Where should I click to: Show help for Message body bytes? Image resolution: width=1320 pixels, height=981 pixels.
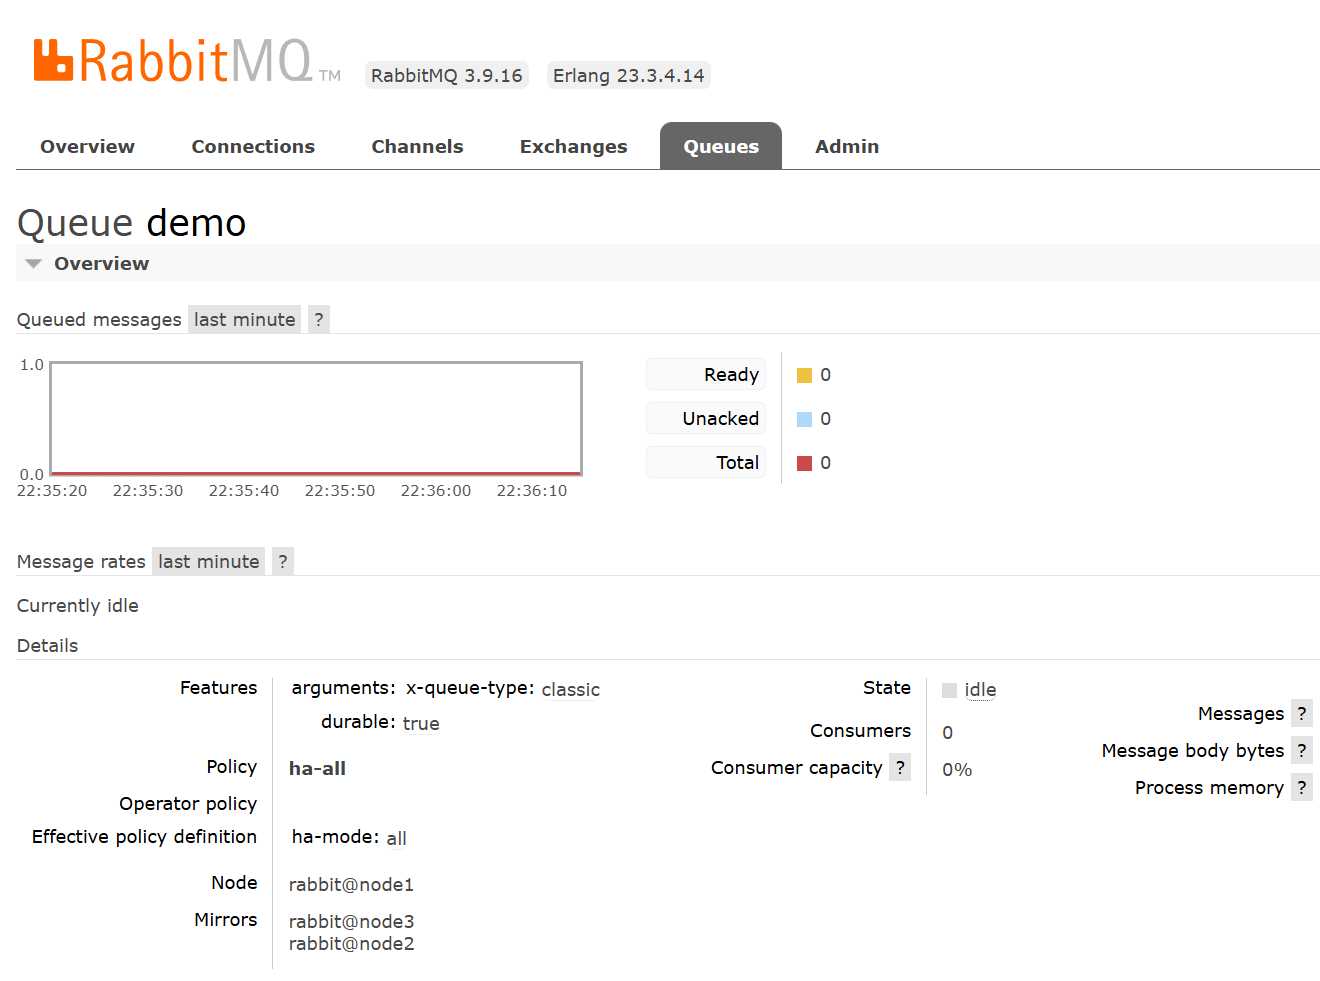[x=1302, y=750]
